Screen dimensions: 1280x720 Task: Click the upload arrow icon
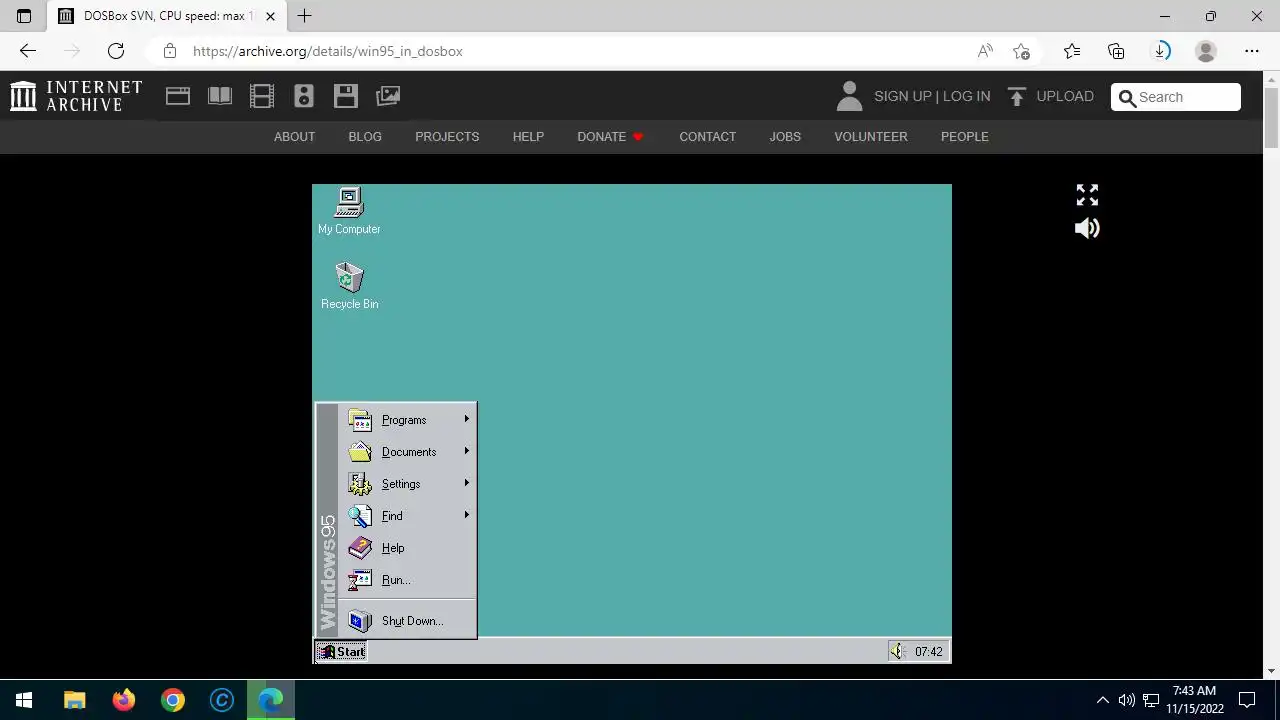pyautogui.click(x=1017, y=97)
